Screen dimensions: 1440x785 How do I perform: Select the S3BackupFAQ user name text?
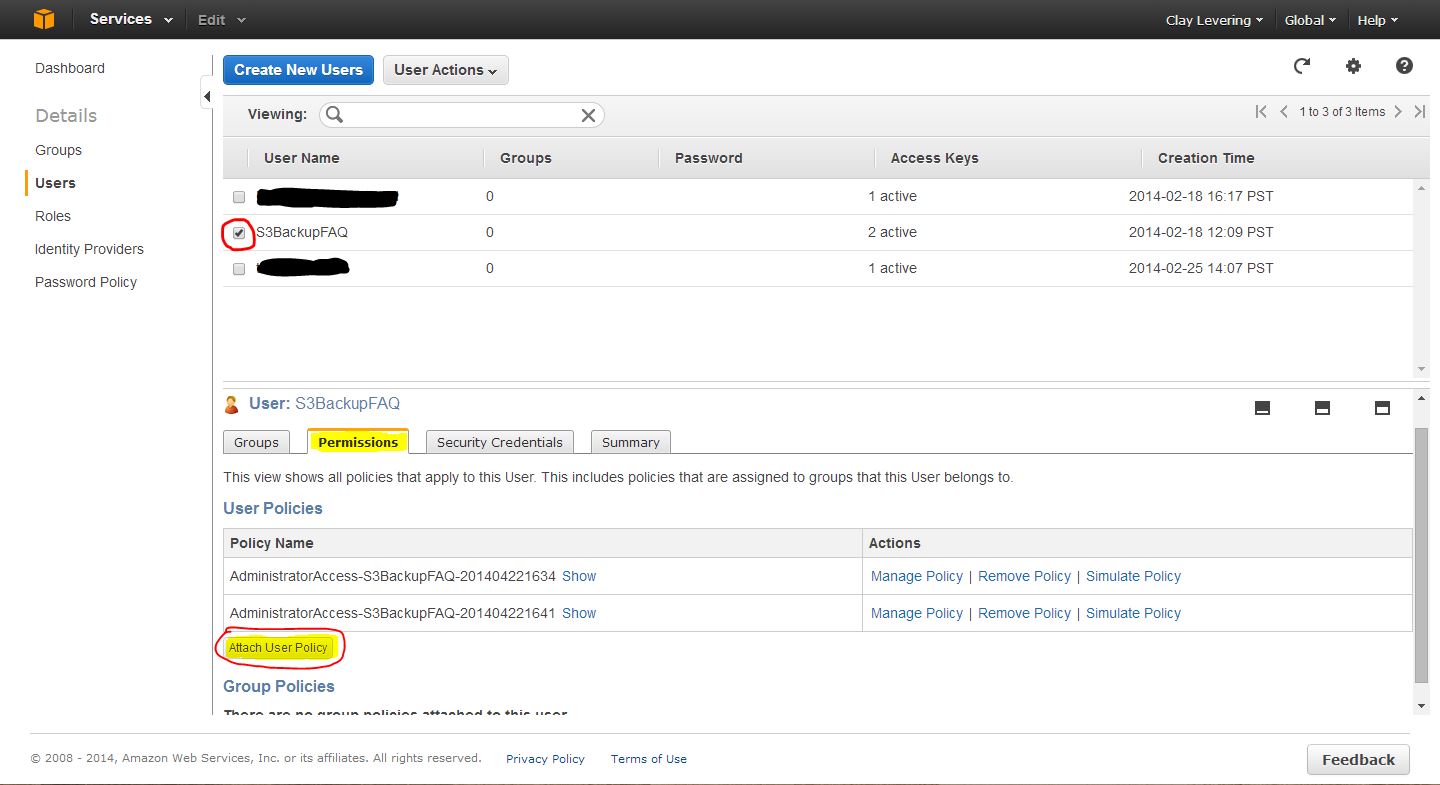[x=302, y=232]
